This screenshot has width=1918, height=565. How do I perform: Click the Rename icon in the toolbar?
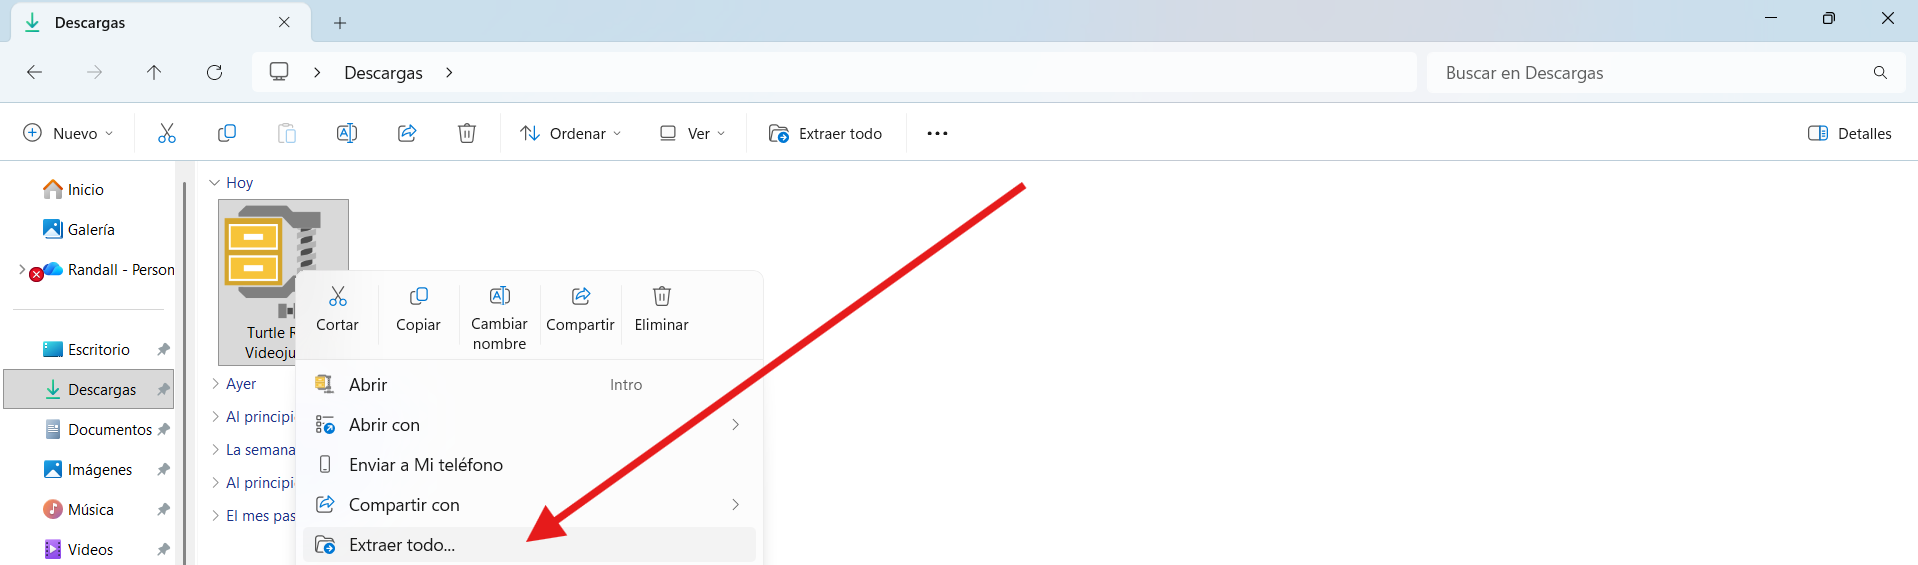pyautogui.click(x=347, y=133)
